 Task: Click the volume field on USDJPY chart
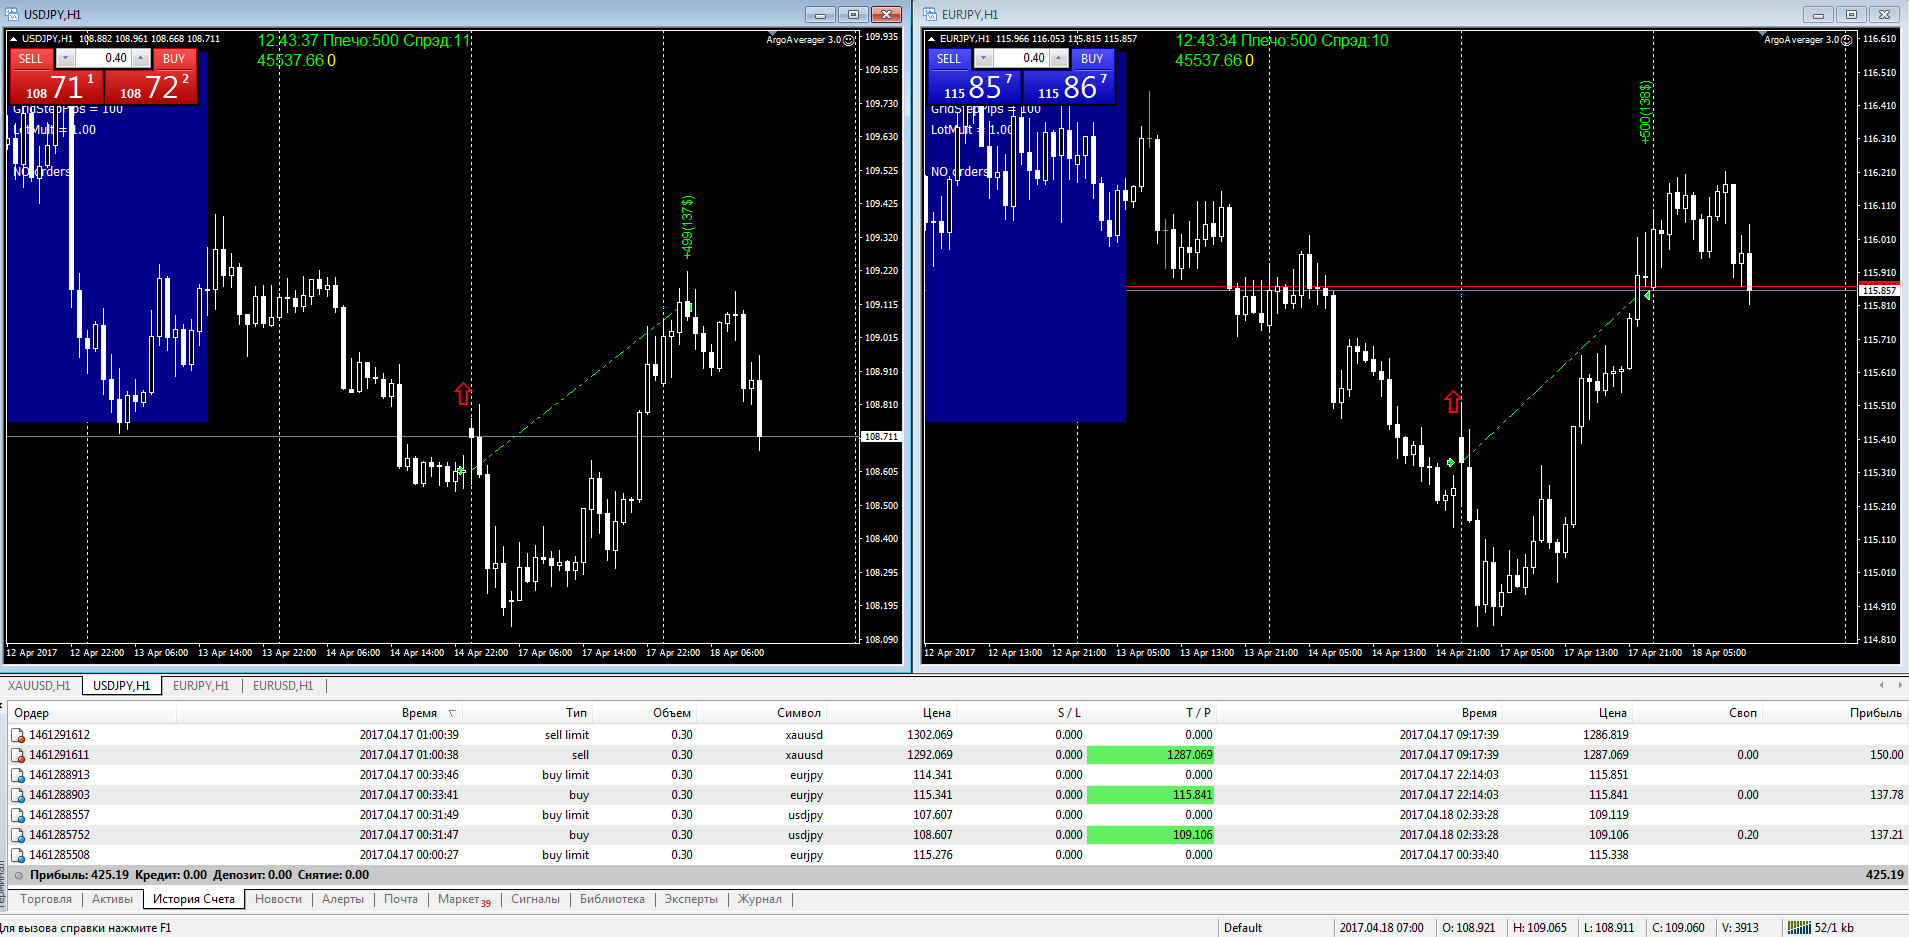(103, 58)
